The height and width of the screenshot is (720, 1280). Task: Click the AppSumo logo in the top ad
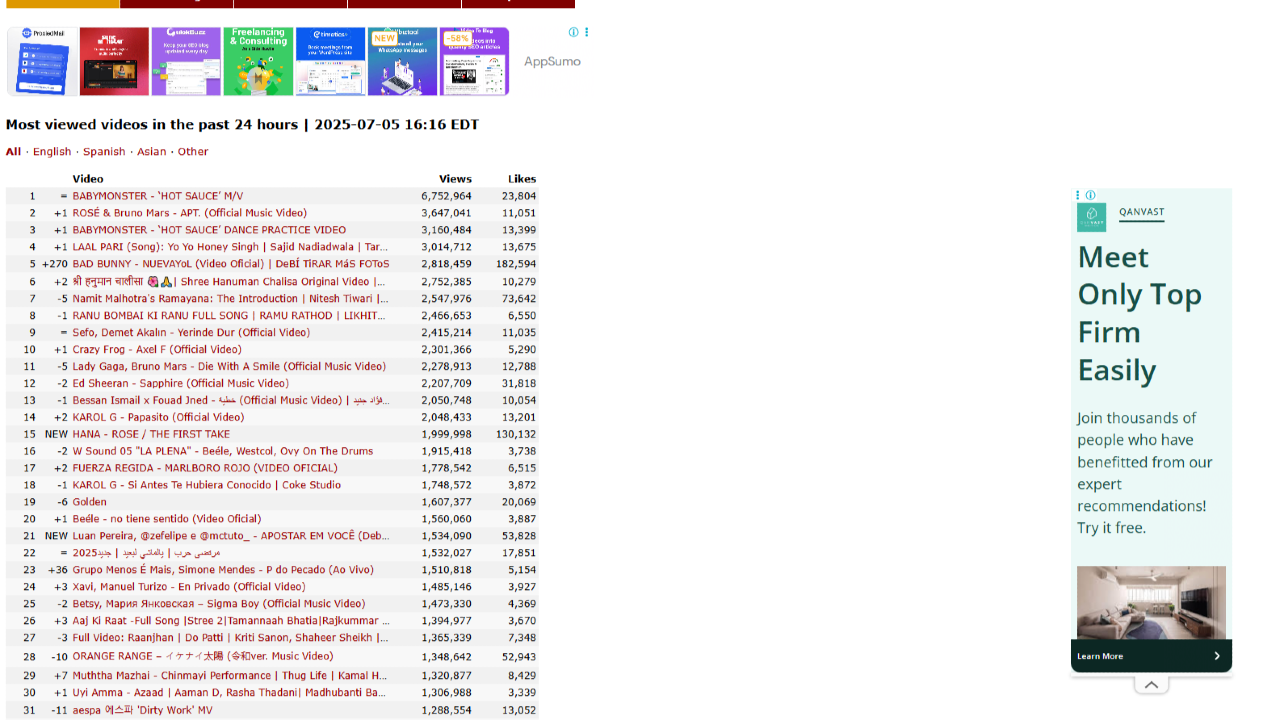click(x=552, y=62)
